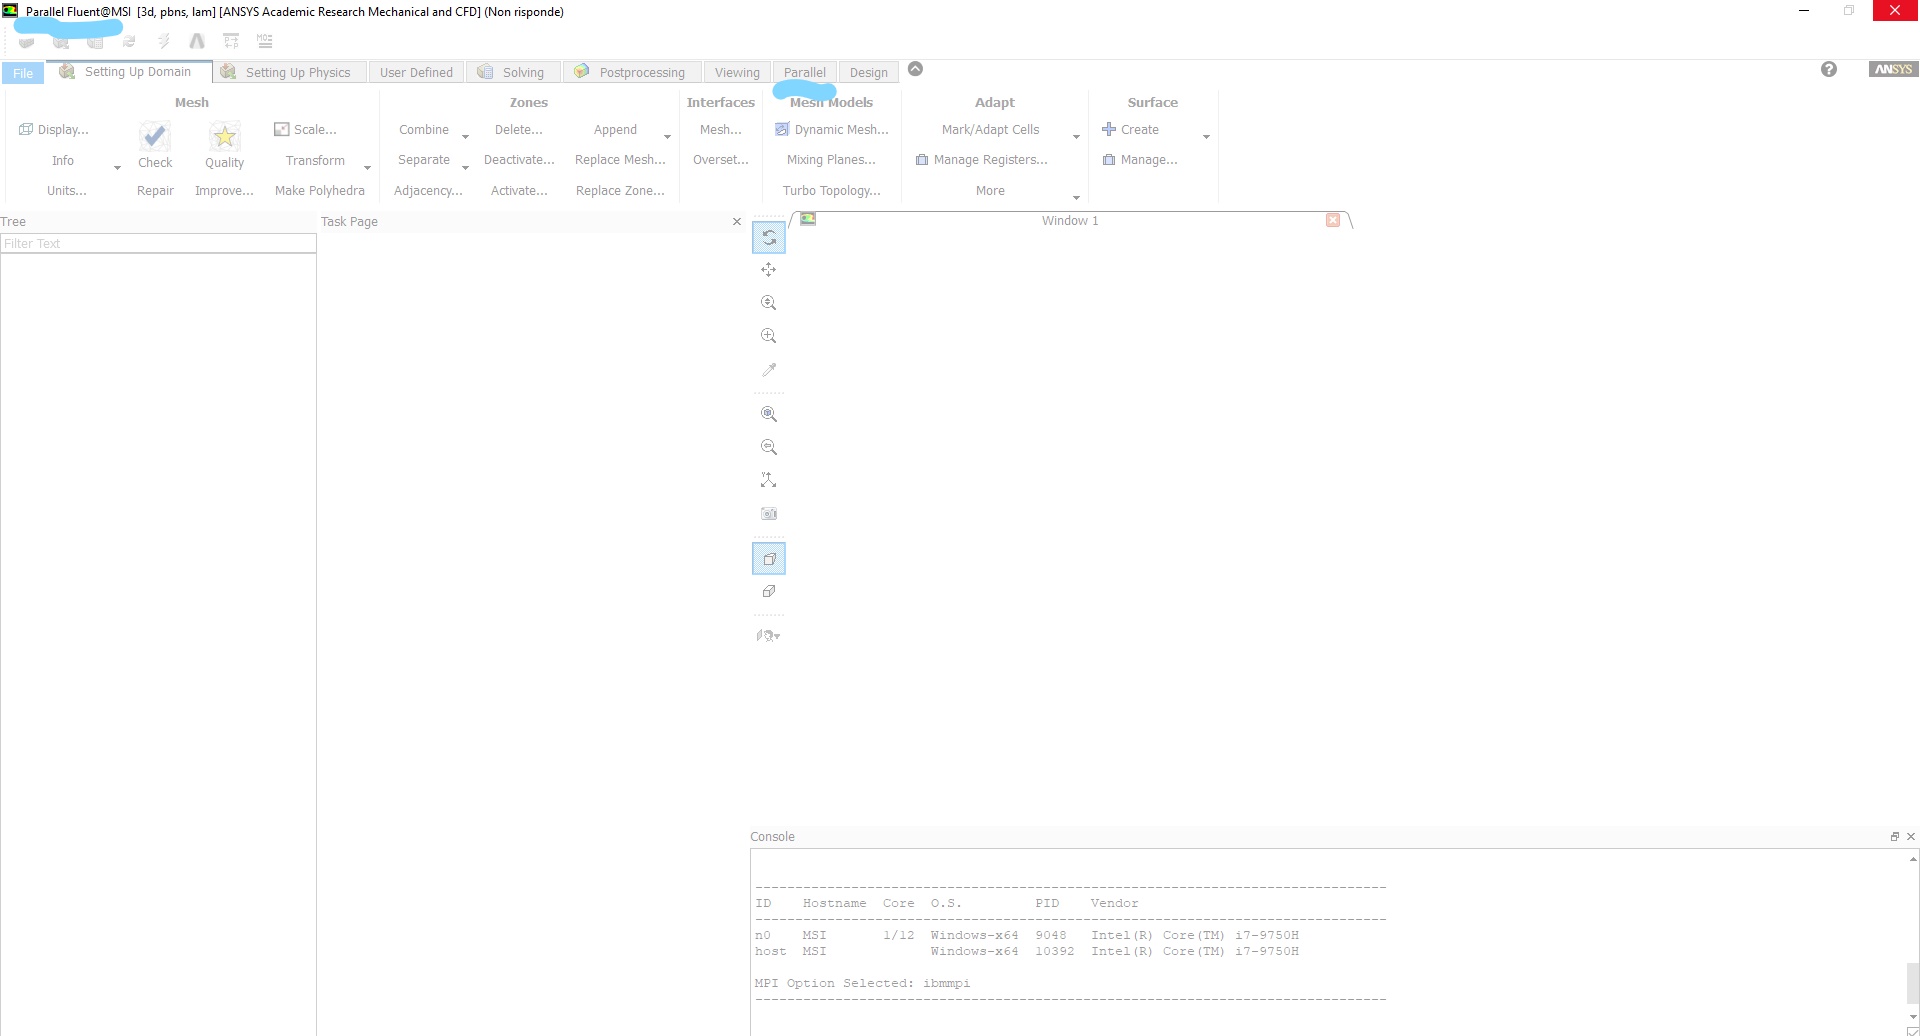Click the 'Vendor' column header in the console table

click(x=1114, y=903)
